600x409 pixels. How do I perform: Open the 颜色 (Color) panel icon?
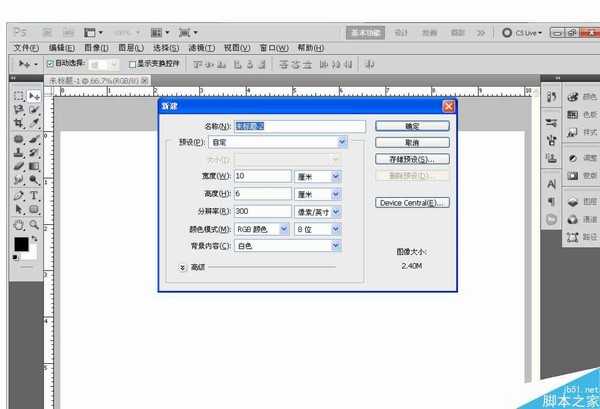pos(581,97)
